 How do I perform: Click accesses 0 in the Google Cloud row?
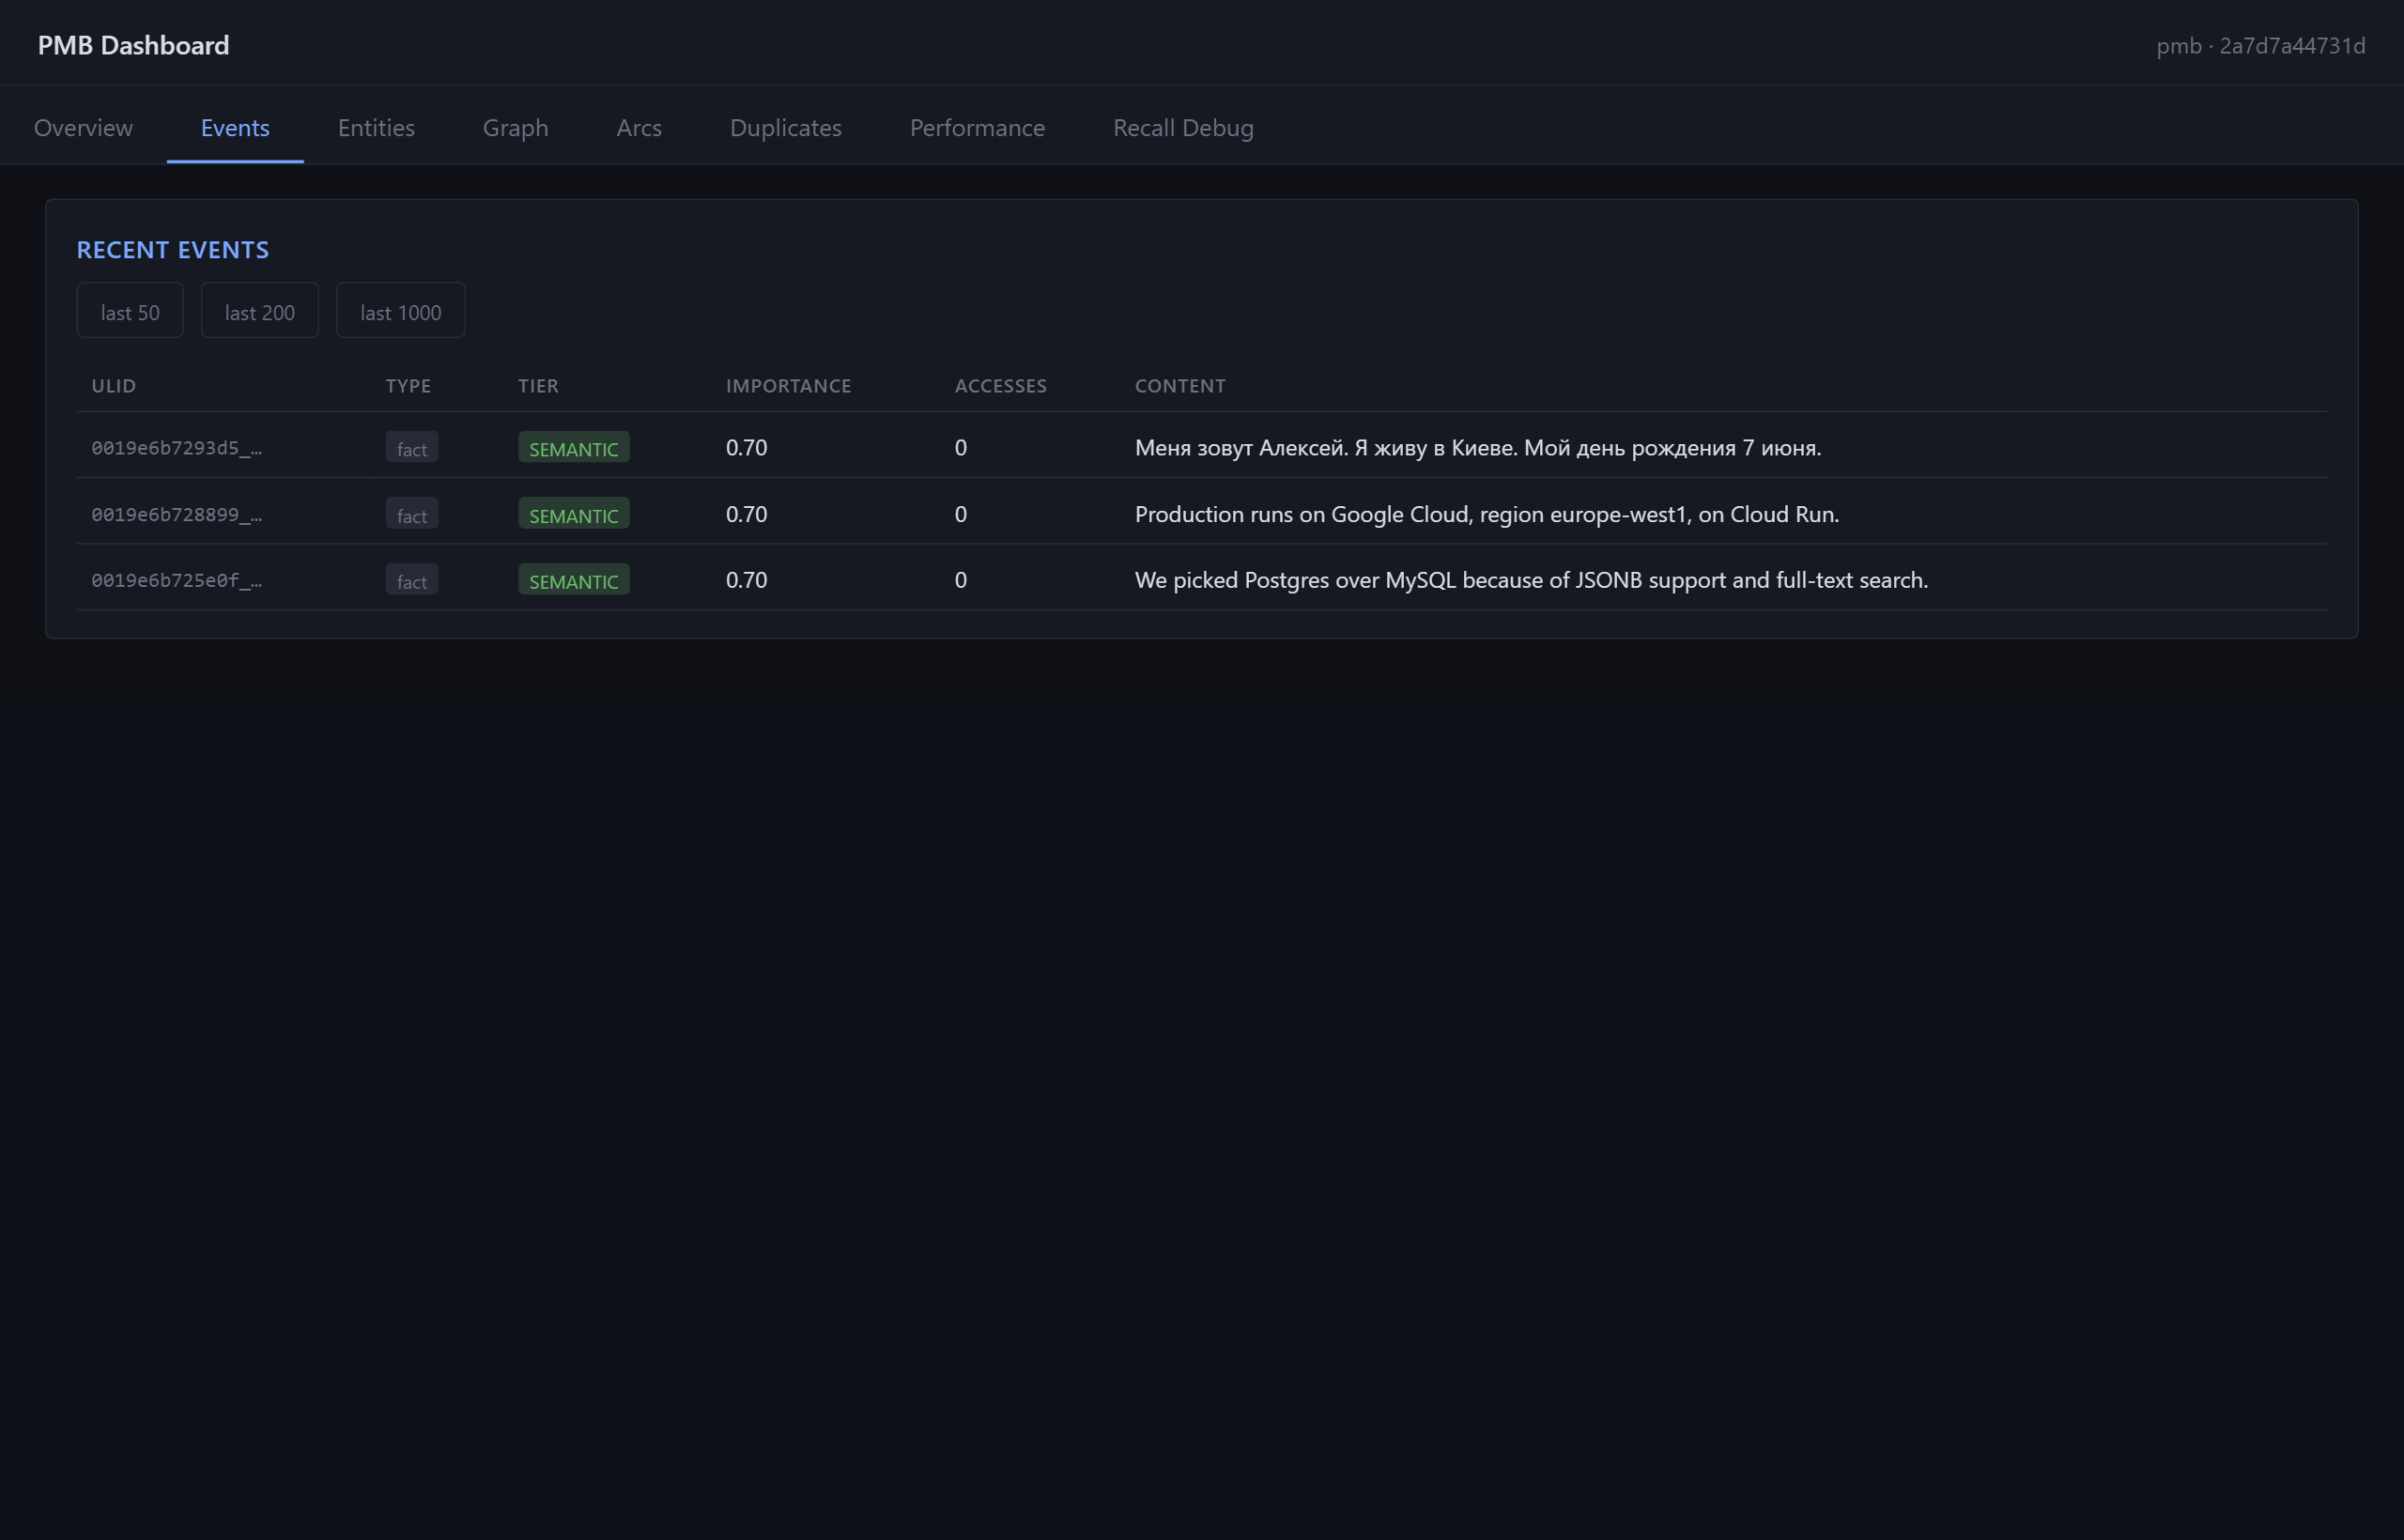pyautogui.click(x=961, y=514)
